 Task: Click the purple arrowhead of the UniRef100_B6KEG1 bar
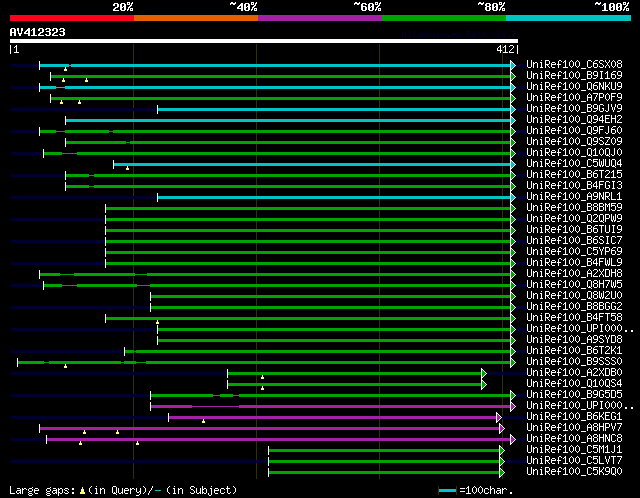(x=499, y=417)
